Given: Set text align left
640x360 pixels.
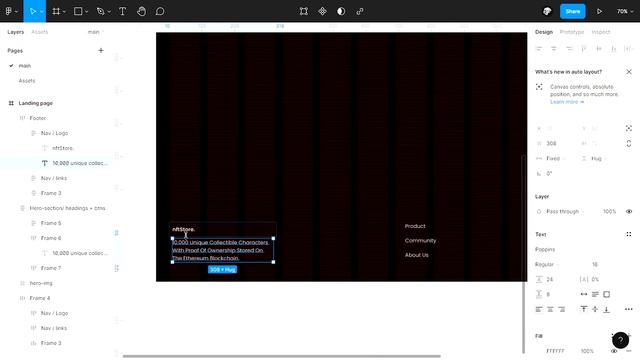Looking at the screenshot, I should coord(539,309).
